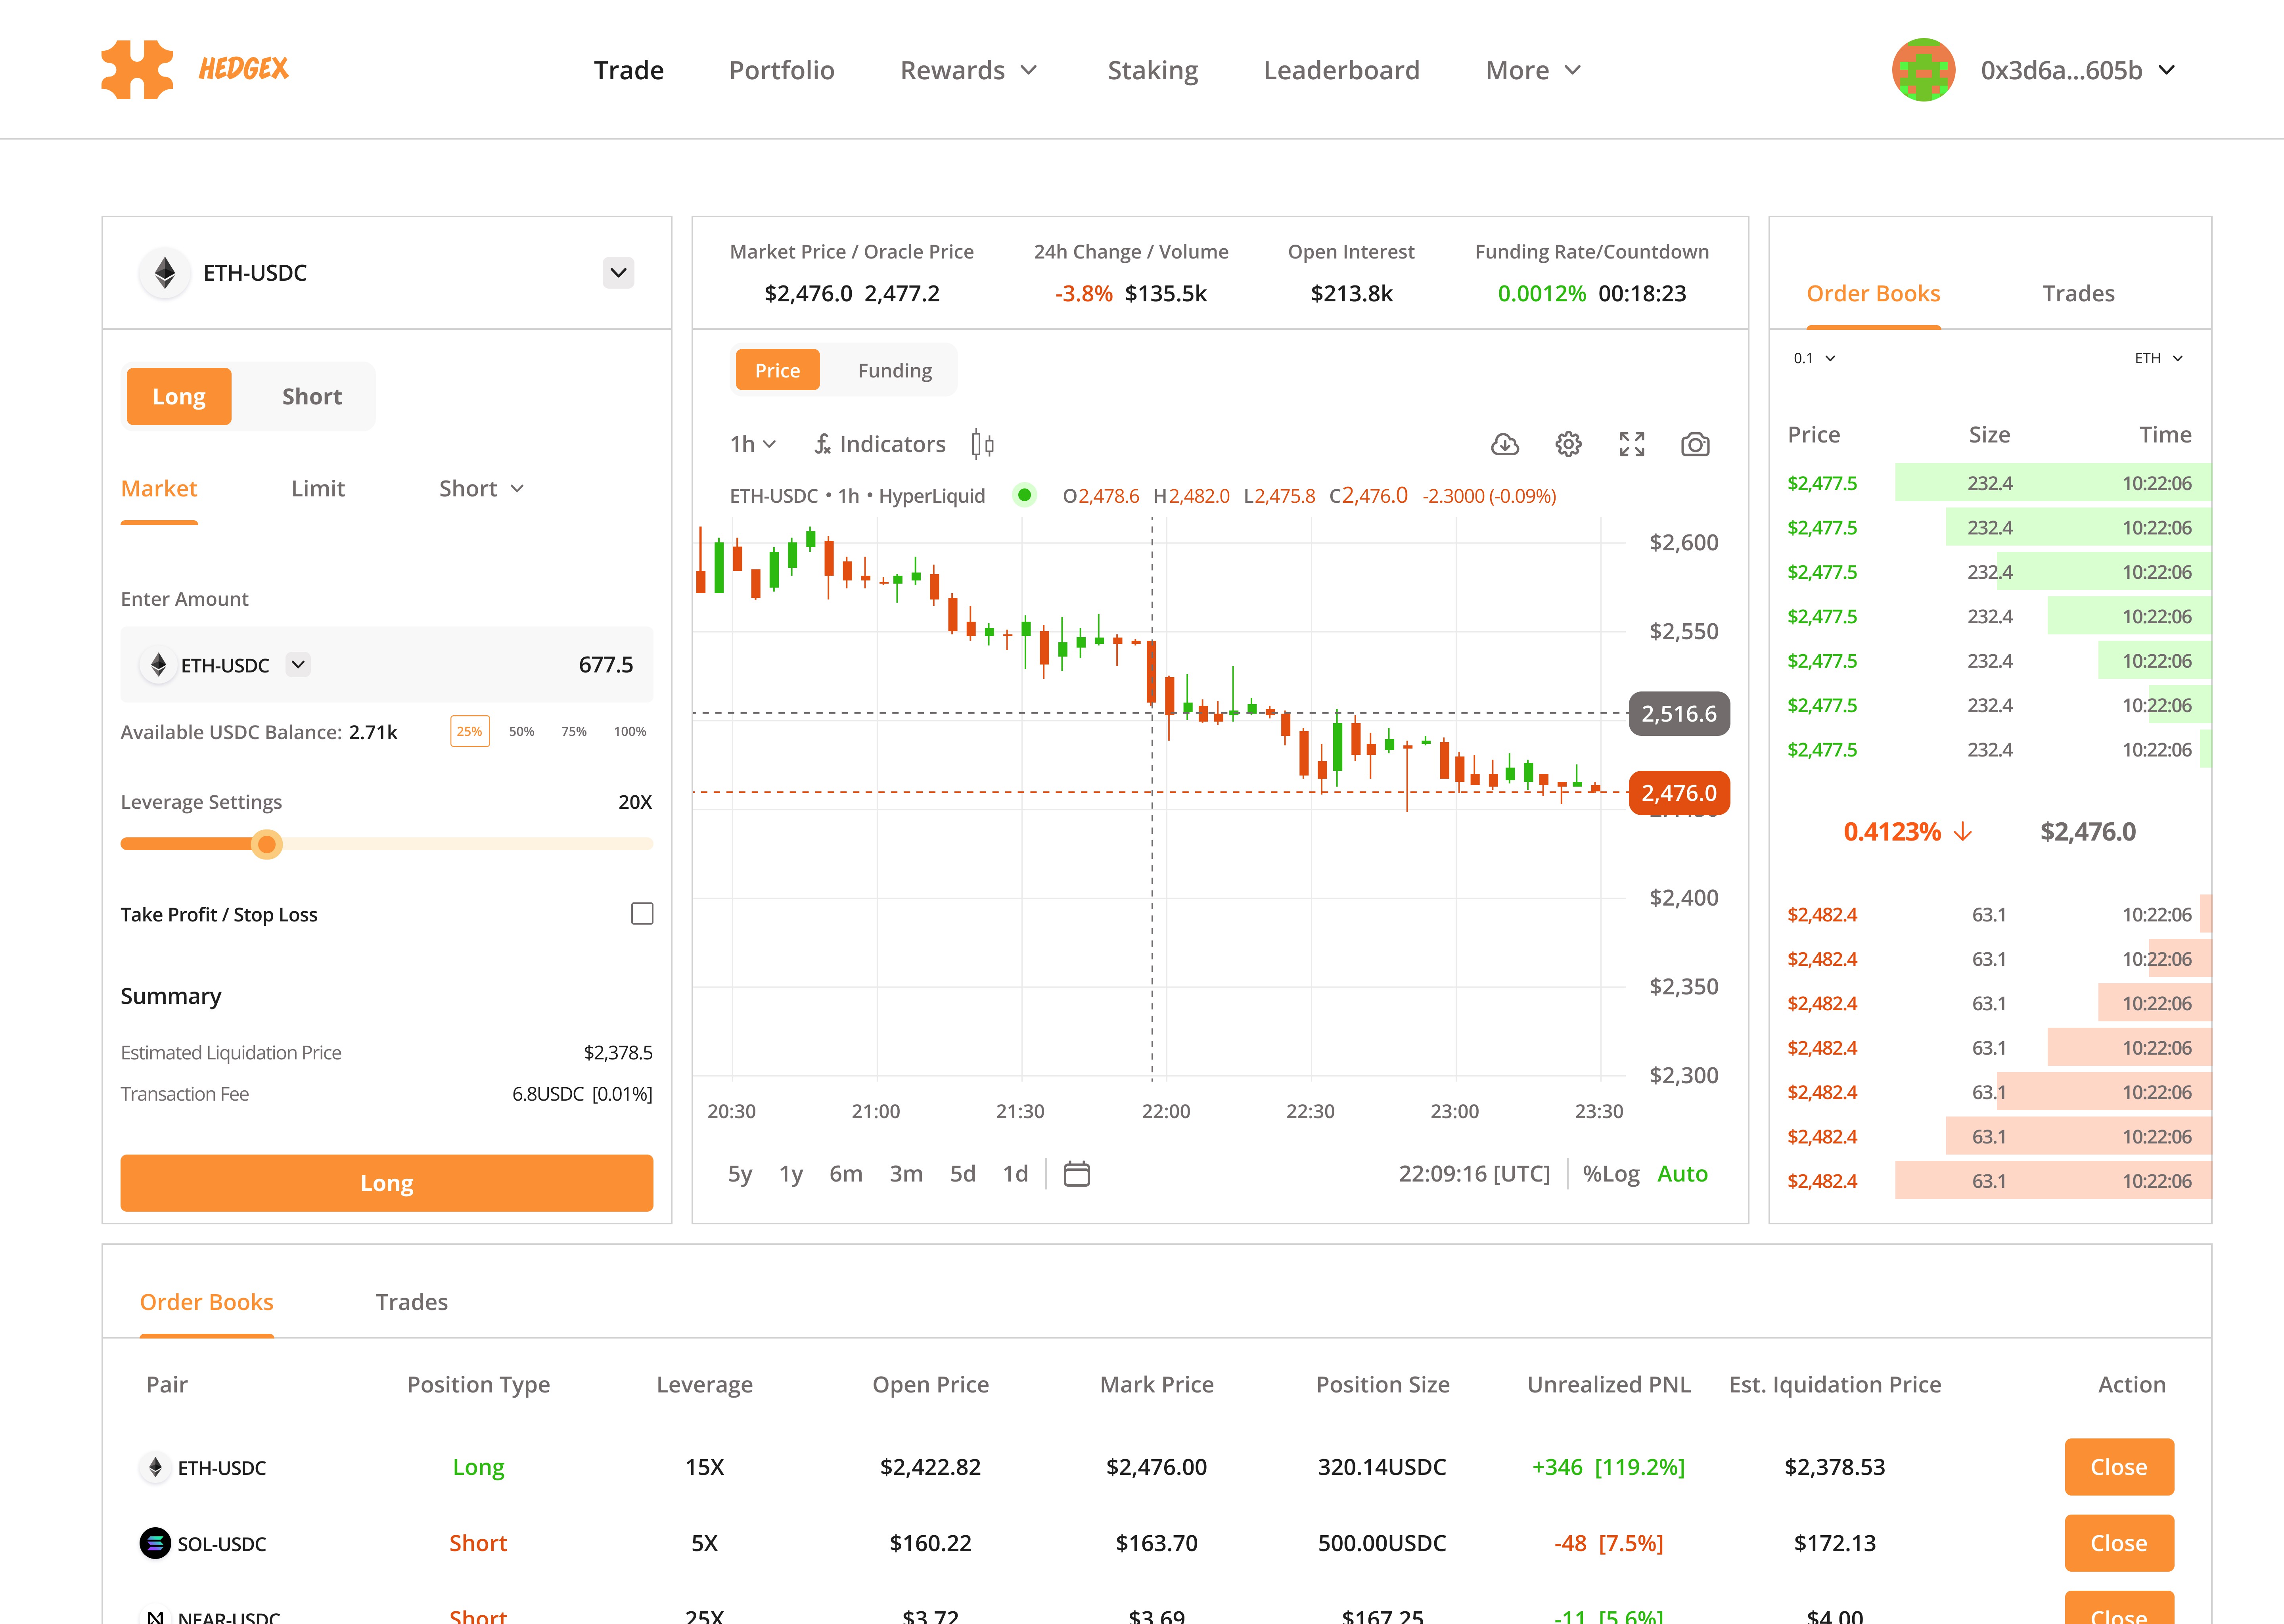The width and height of the screenshot is (2284, 1624).
Task: Open the wallet avatar icon
Action: pyautogui.click(x=1923, y=70)
